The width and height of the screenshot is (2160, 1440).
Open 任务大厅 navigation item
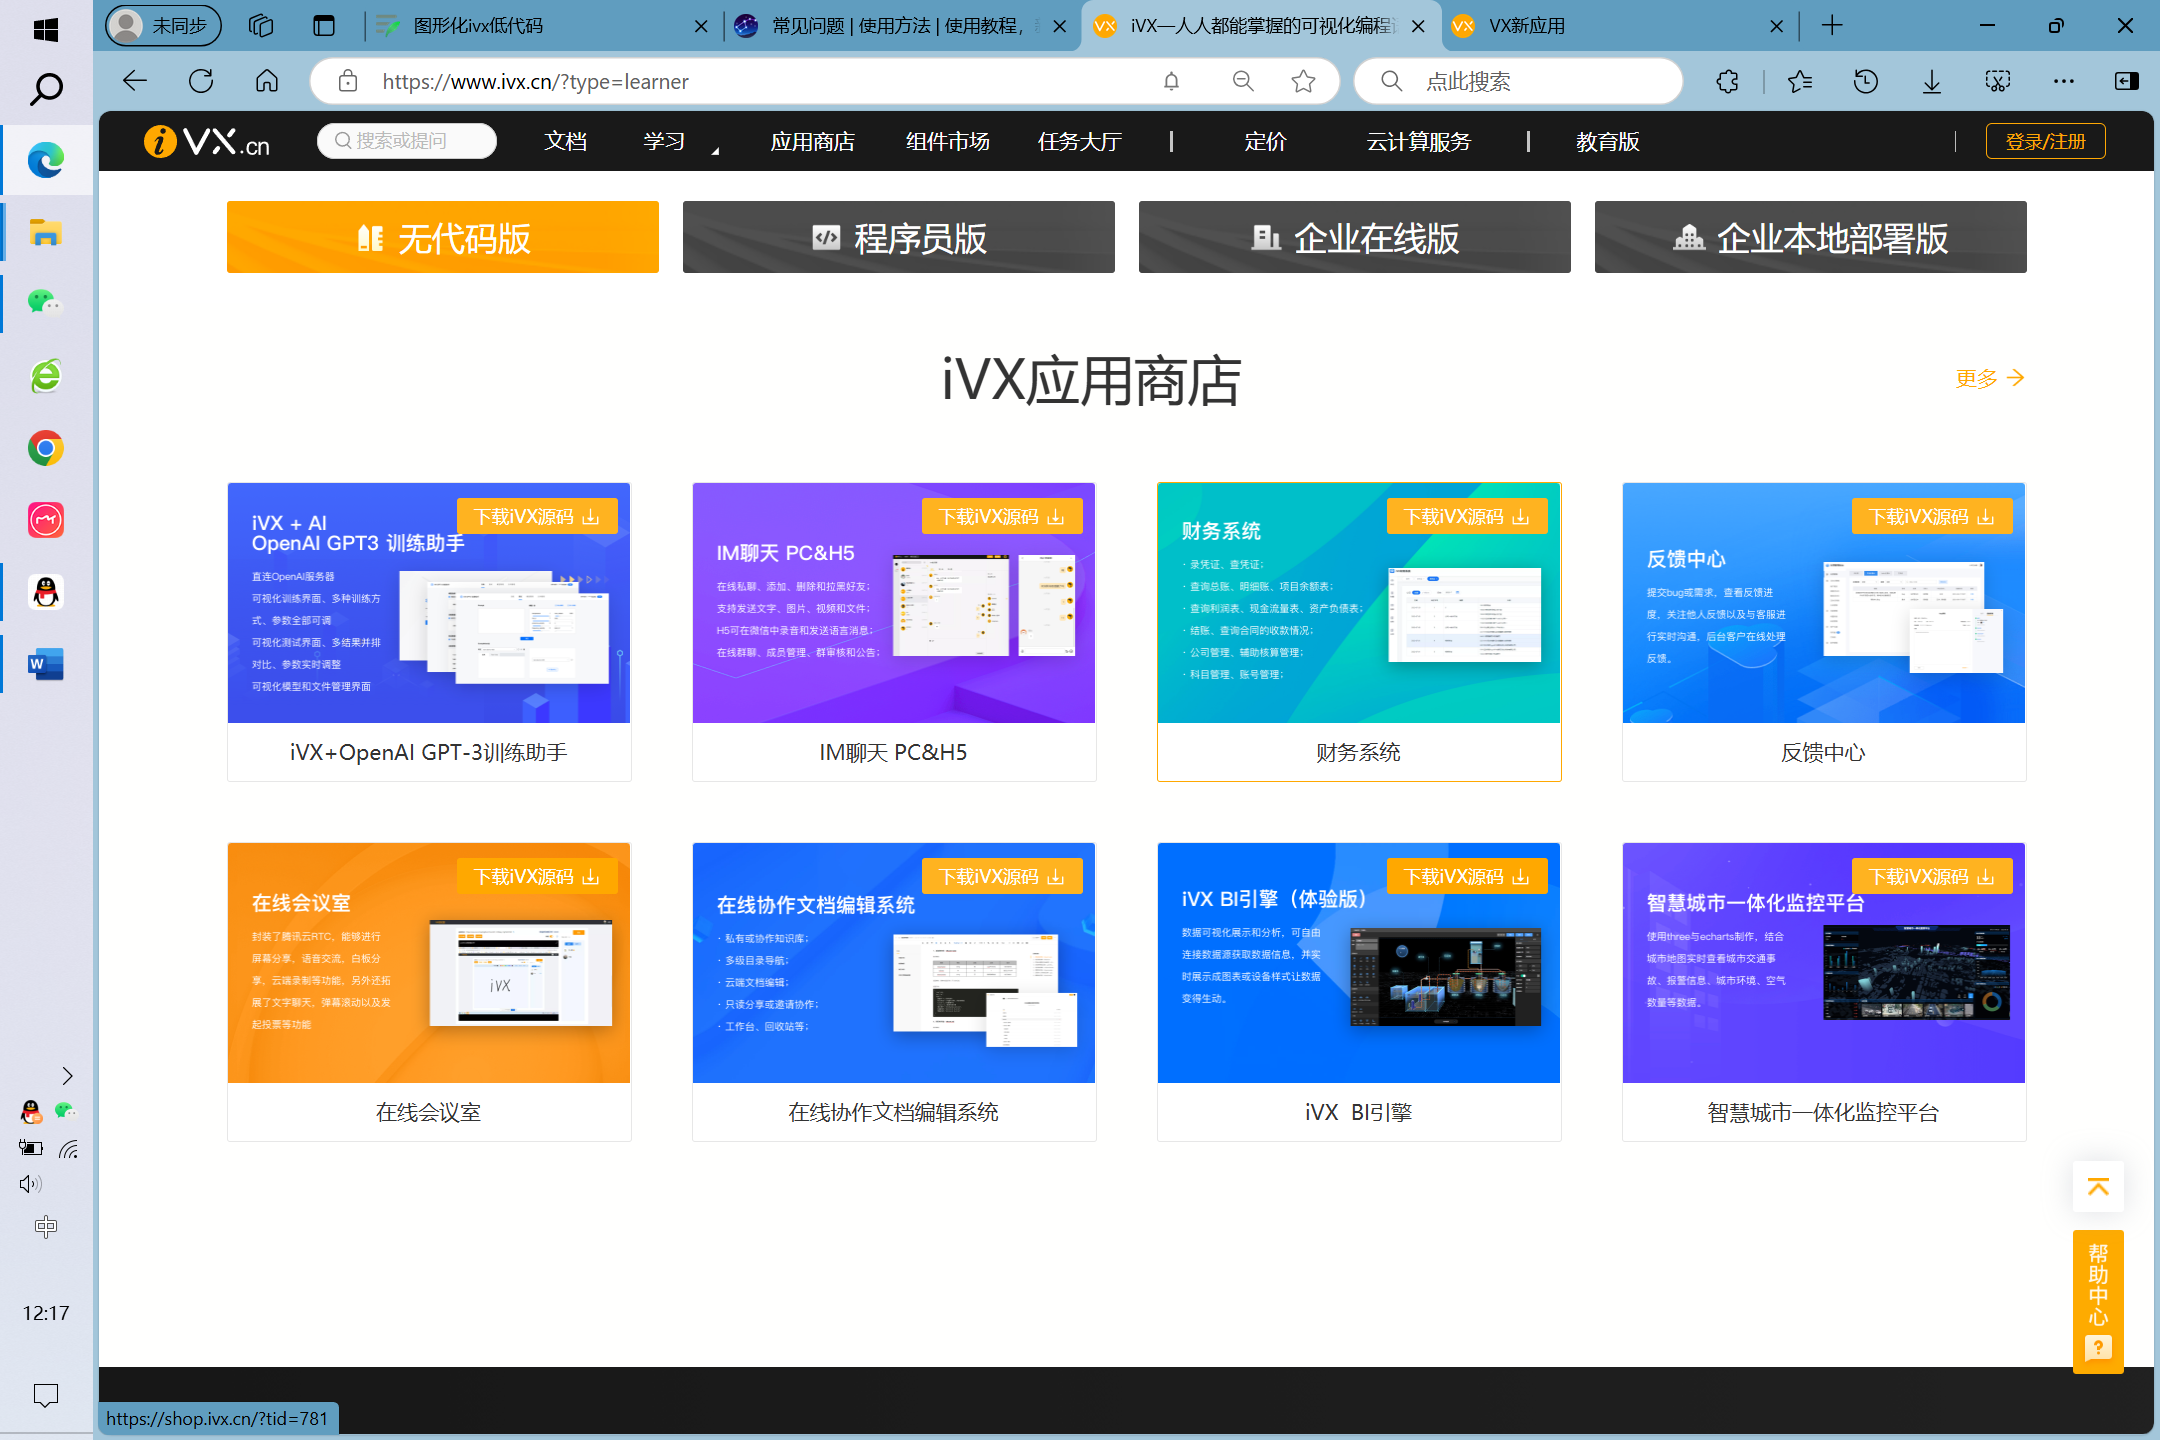point(1079,142)
